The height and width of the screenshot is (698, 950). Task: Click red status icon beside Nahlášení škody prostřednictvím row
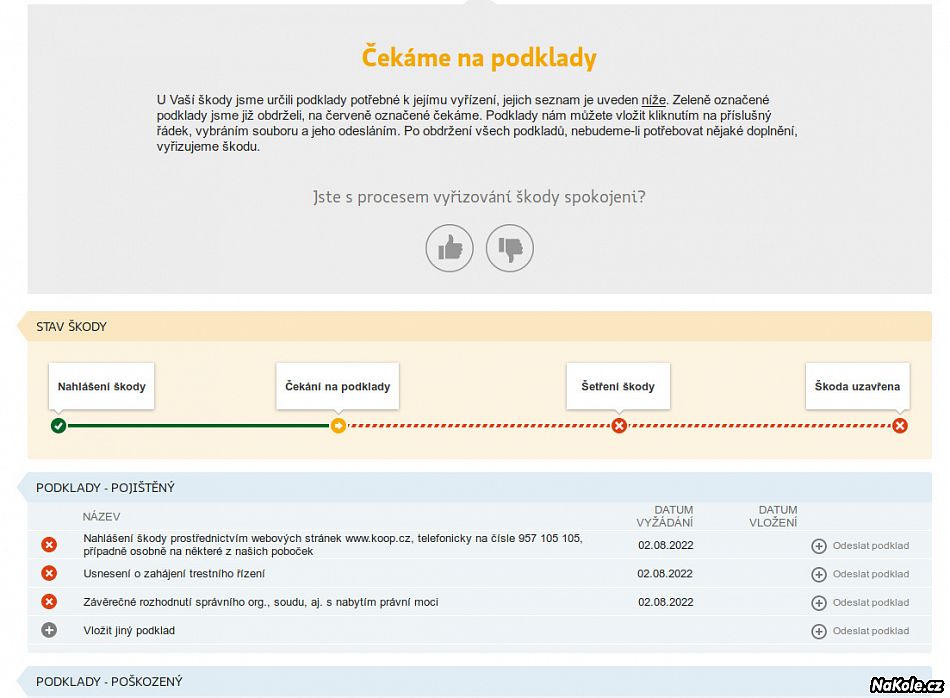click(49, 545)
